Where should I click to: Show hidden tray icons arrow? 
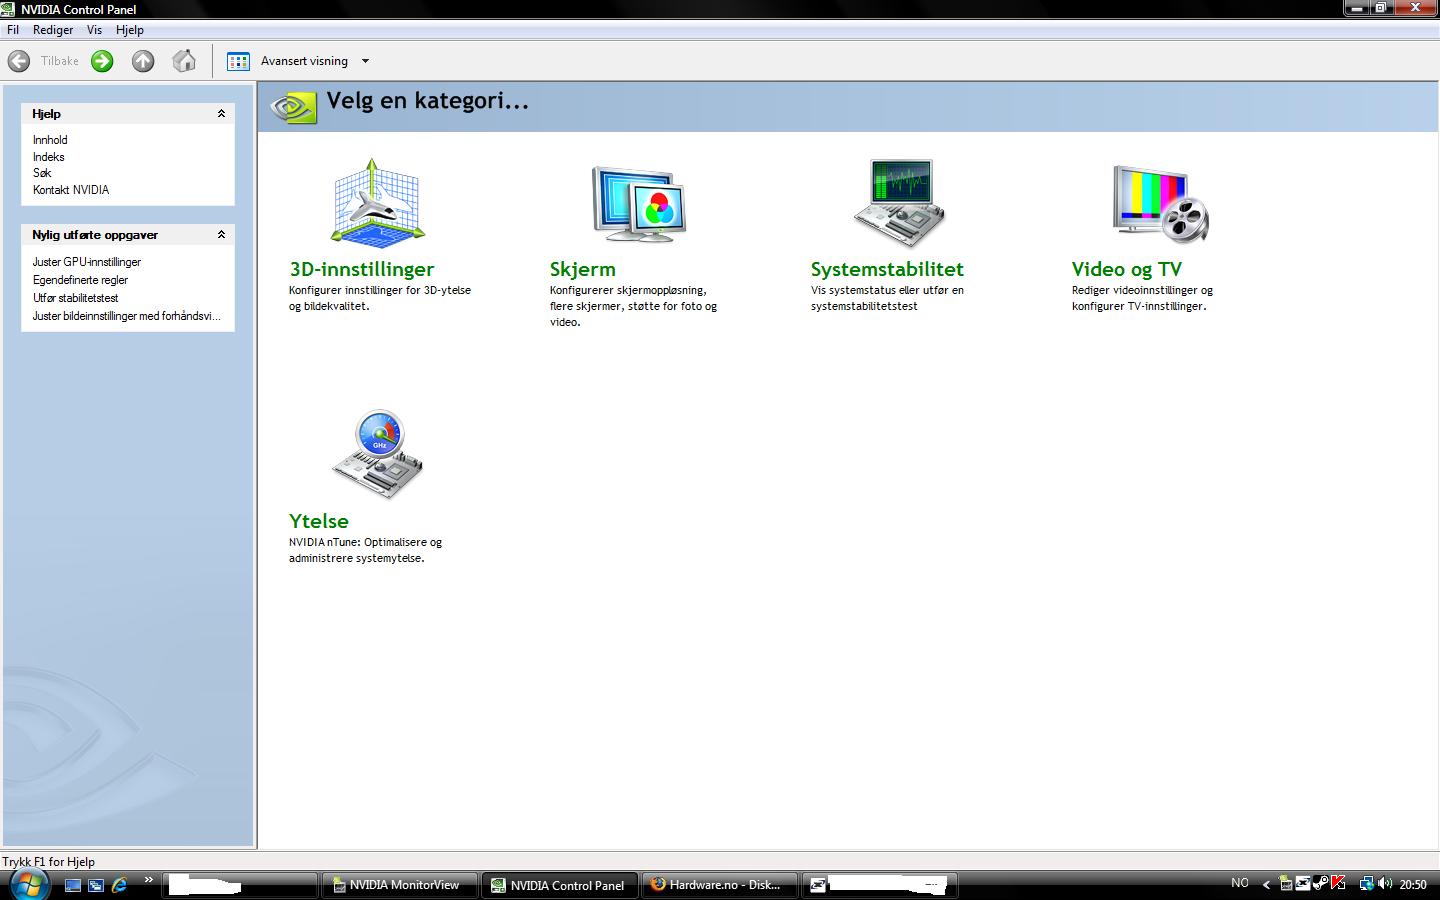pyautogui.click(x=1266, y=884)
